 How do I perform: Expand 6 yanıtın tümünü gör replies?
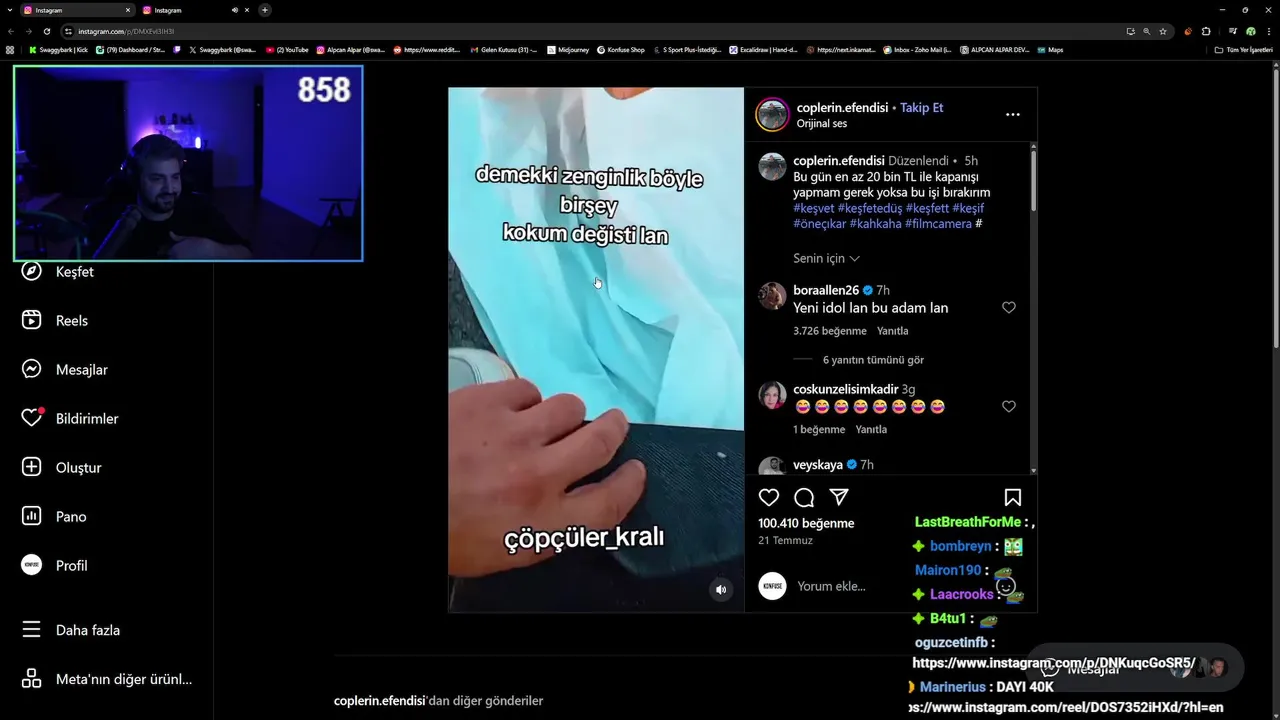[873, 360]
